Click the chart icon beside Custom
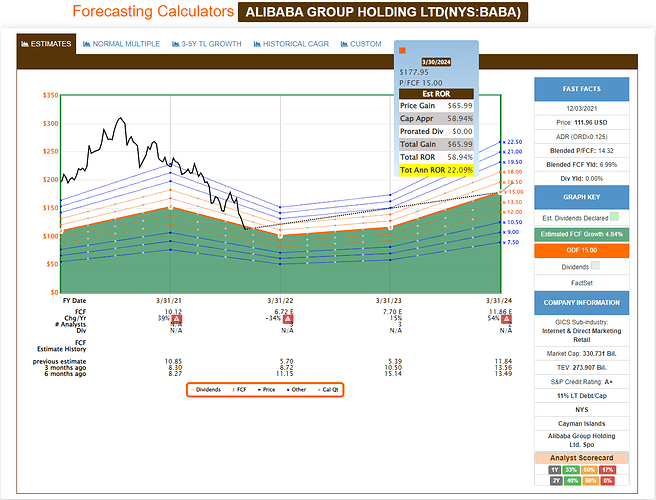This screenshot has width=656, height=500. click(x=344, y=44)
